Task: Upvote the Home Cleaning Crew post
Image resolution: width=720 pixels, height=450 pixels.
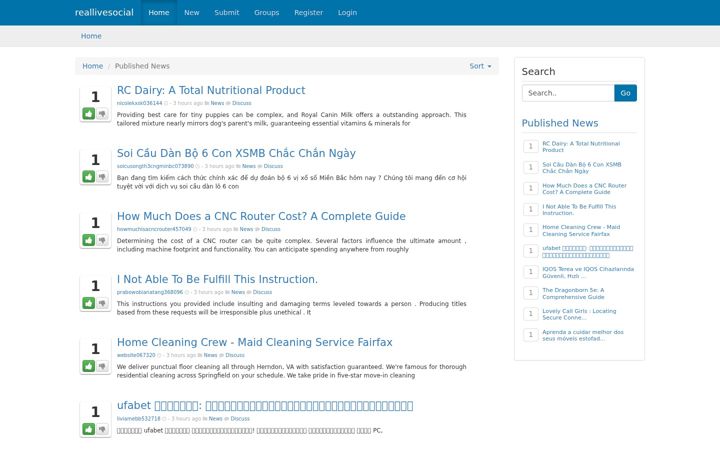Action: pyautogui.click(x=89, y=366)
